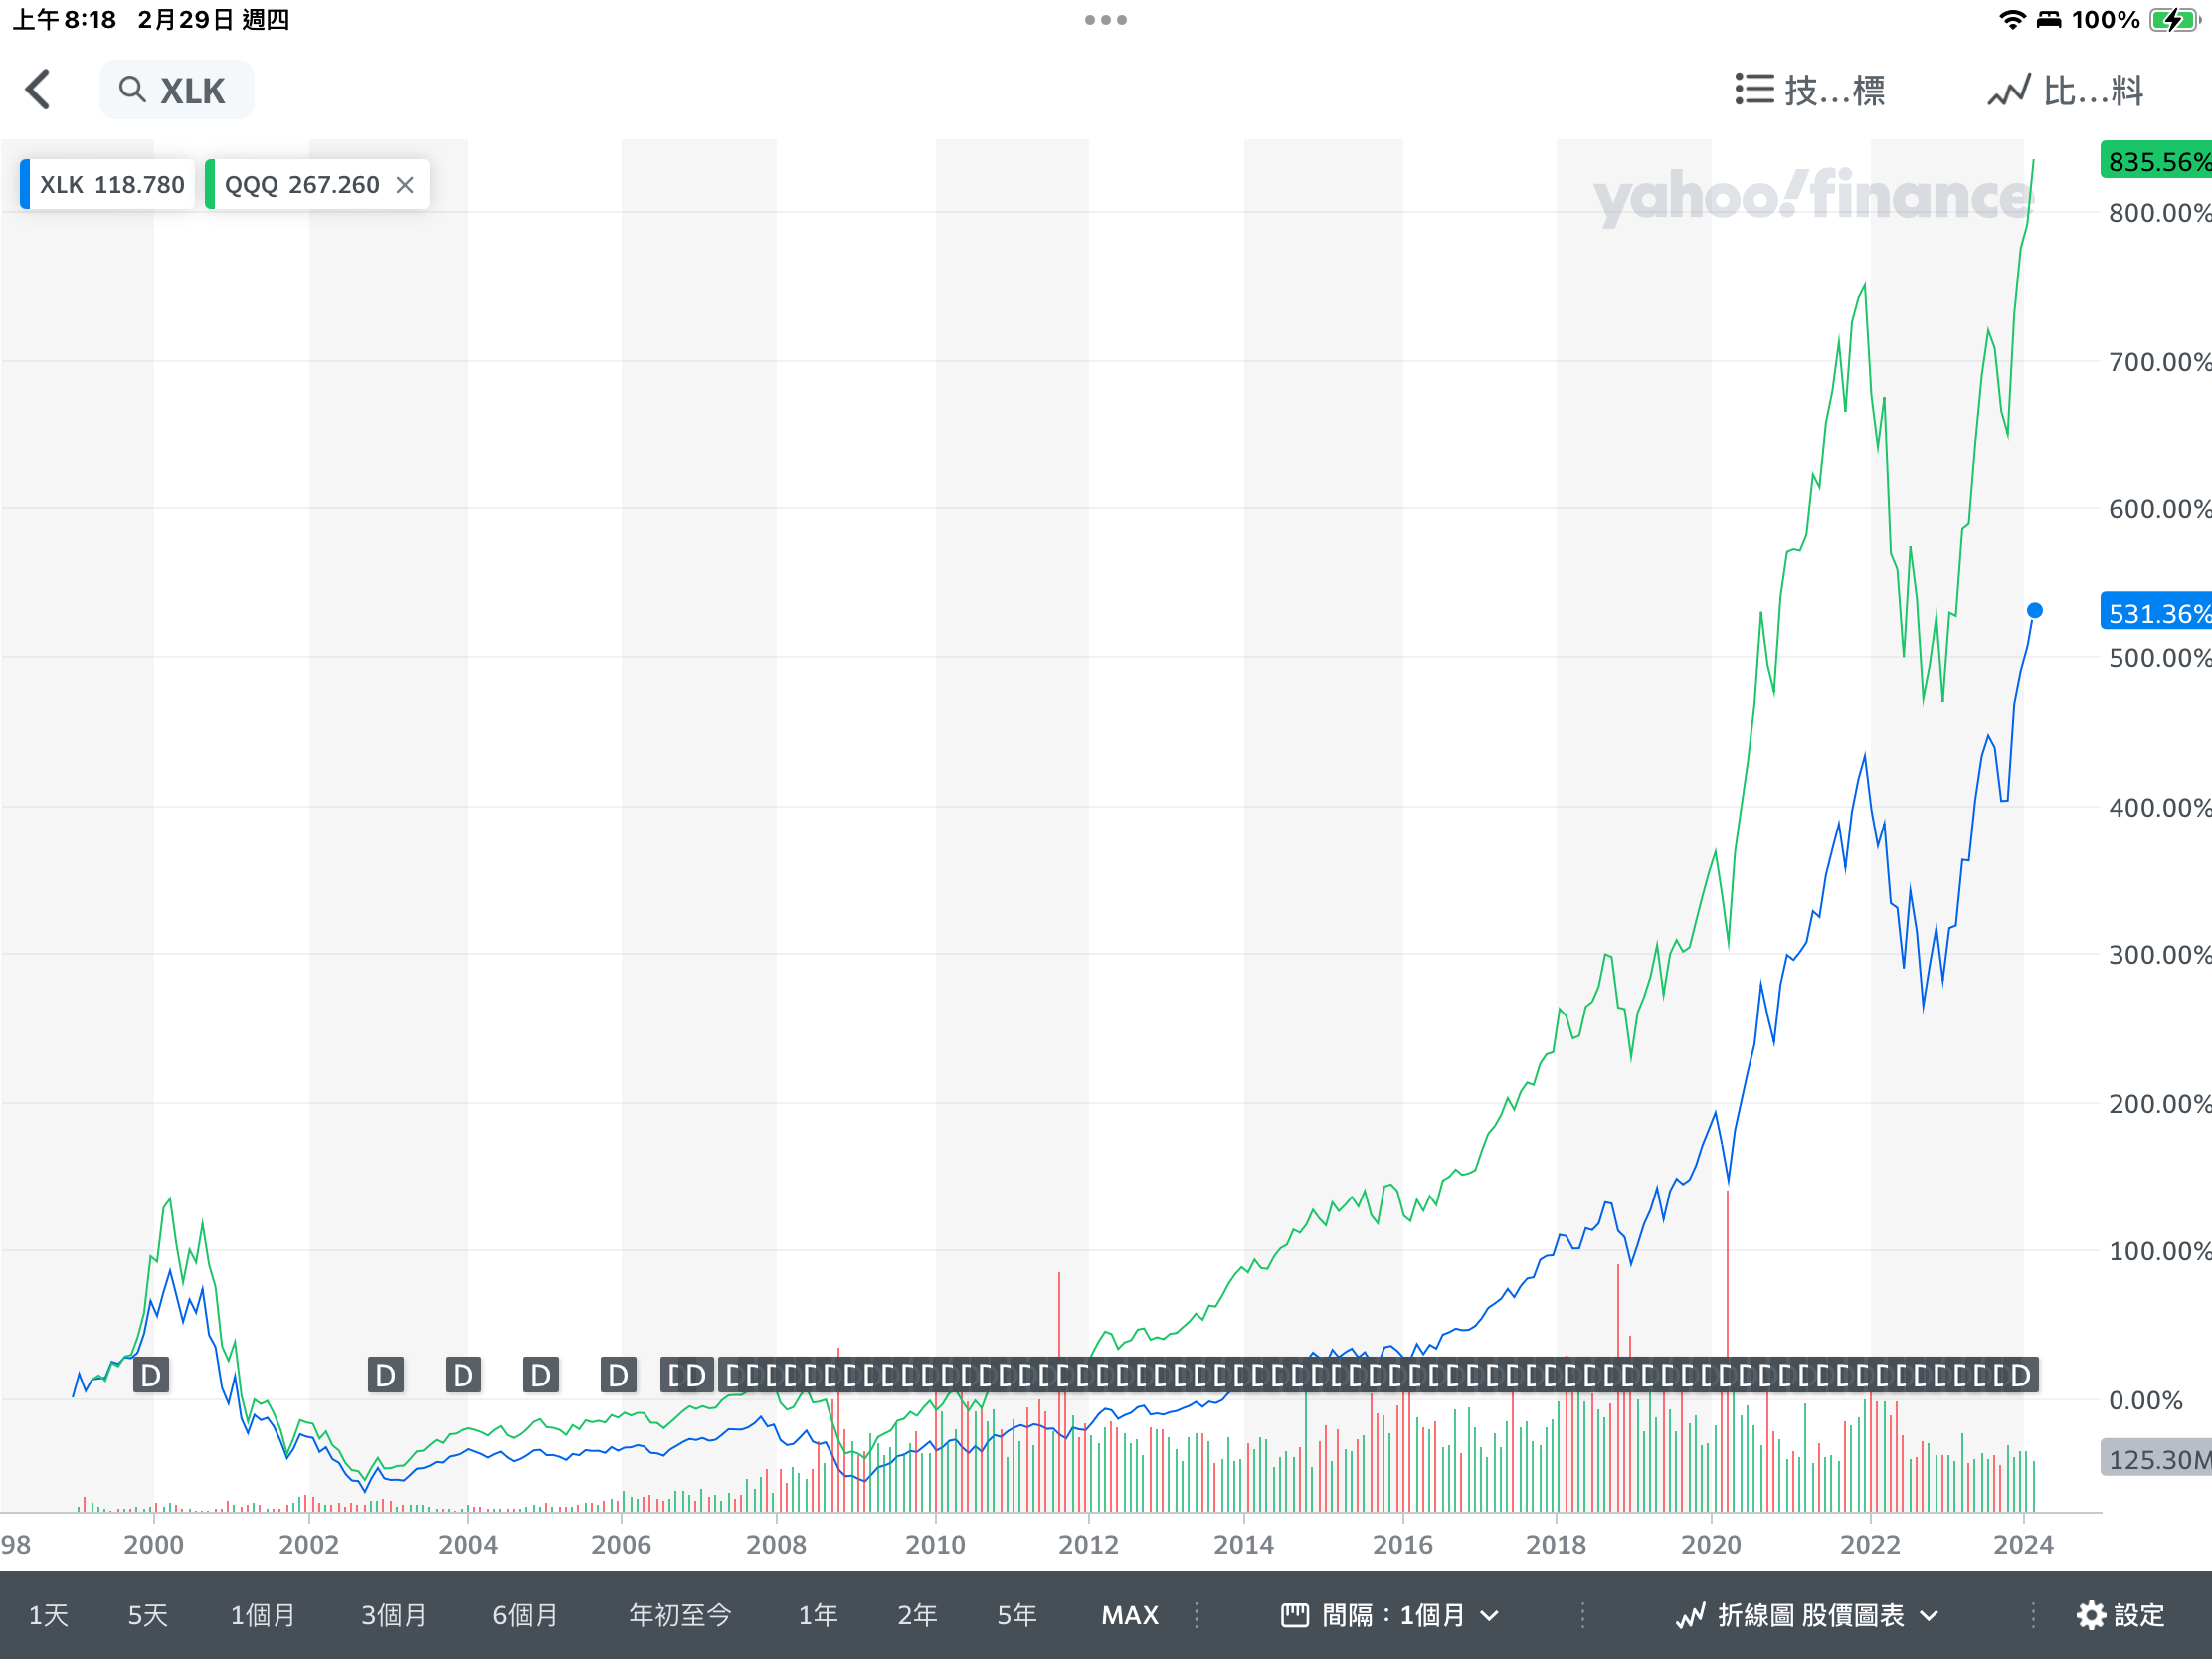Tap the blue XLK color bar
2212x1659 pixels.
(25, 185)
